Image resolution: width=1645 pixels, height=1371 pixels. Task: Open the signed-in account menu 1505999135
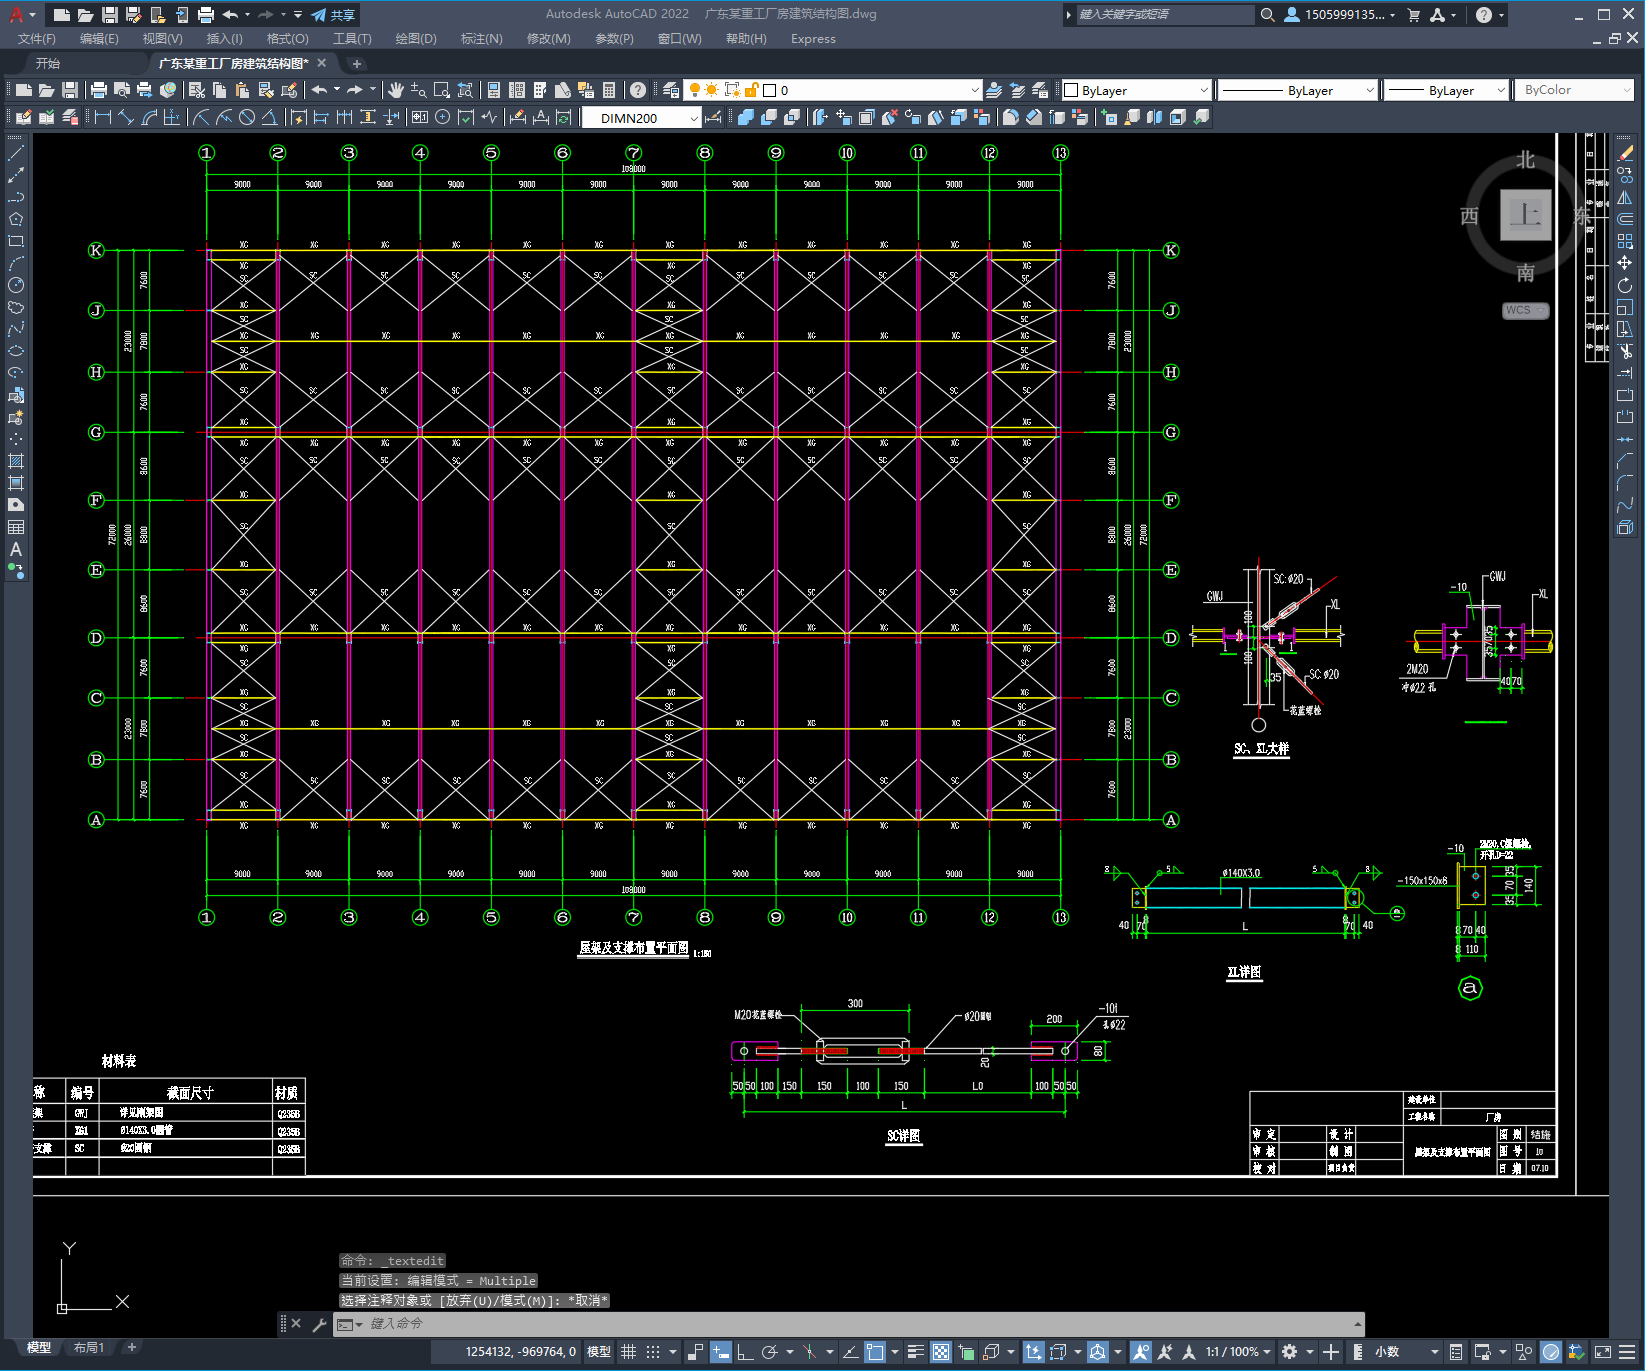1340,14
